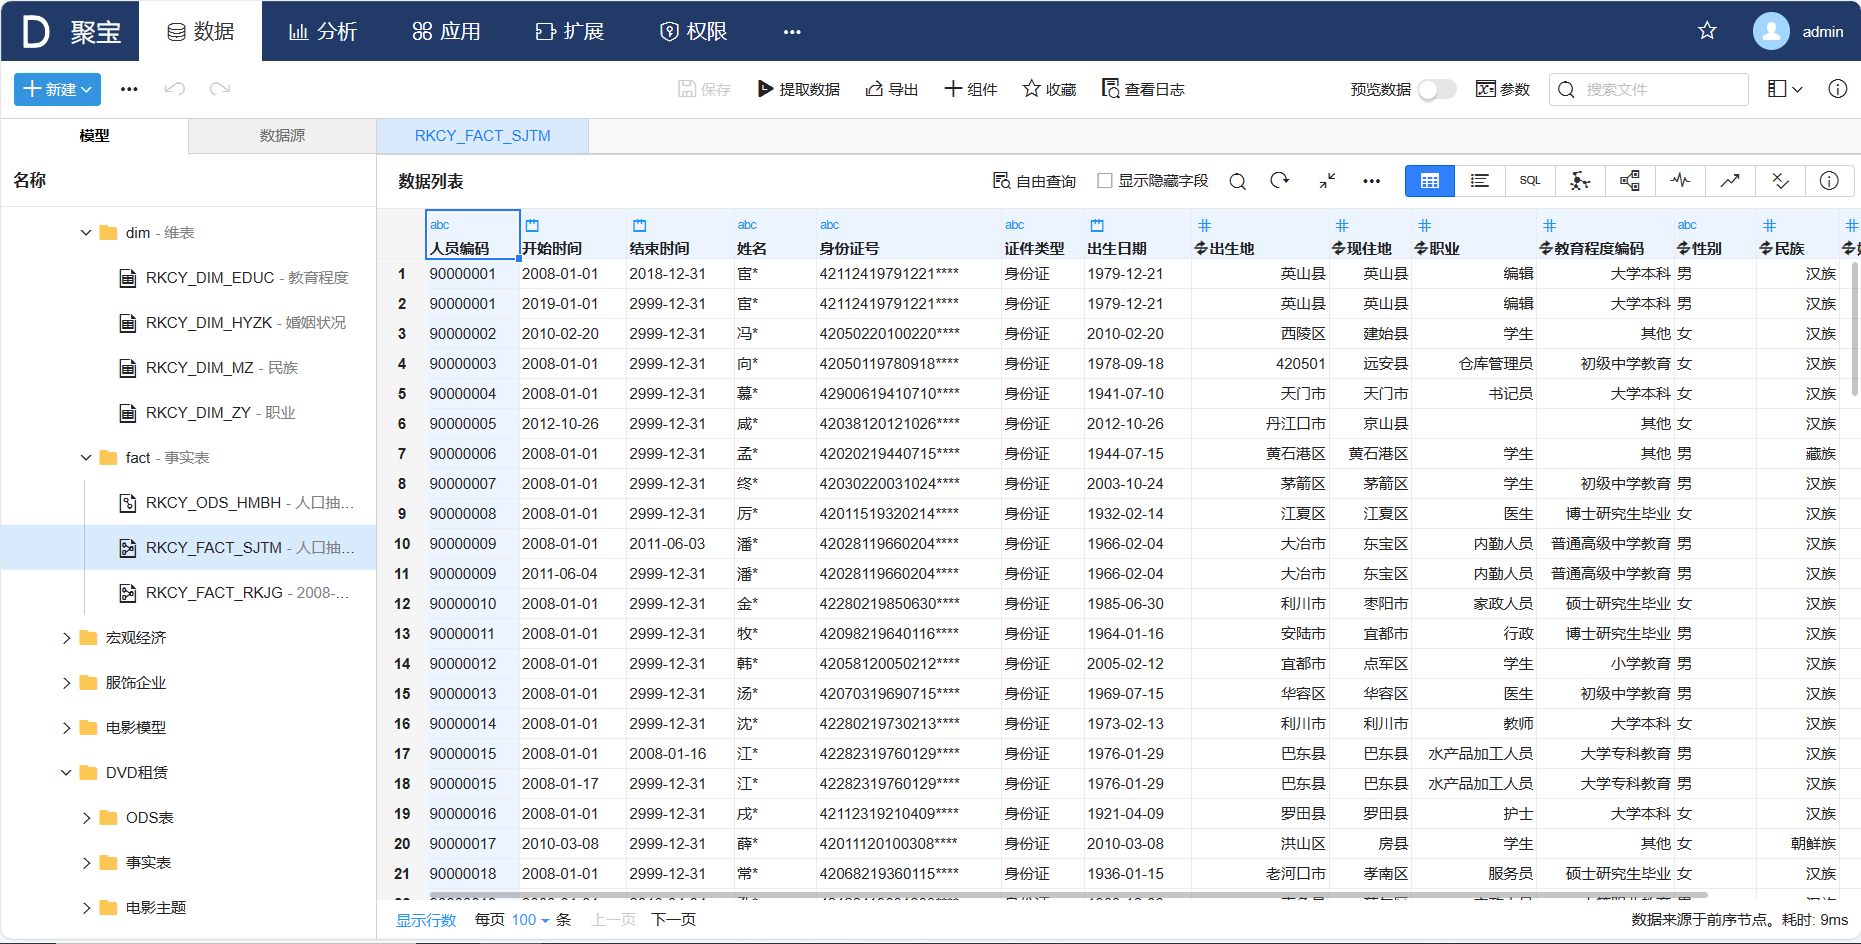Switch to the 数据源 side tab
Screen dimensions: 1861x944
pyautogui.click(x=282, y=136)
